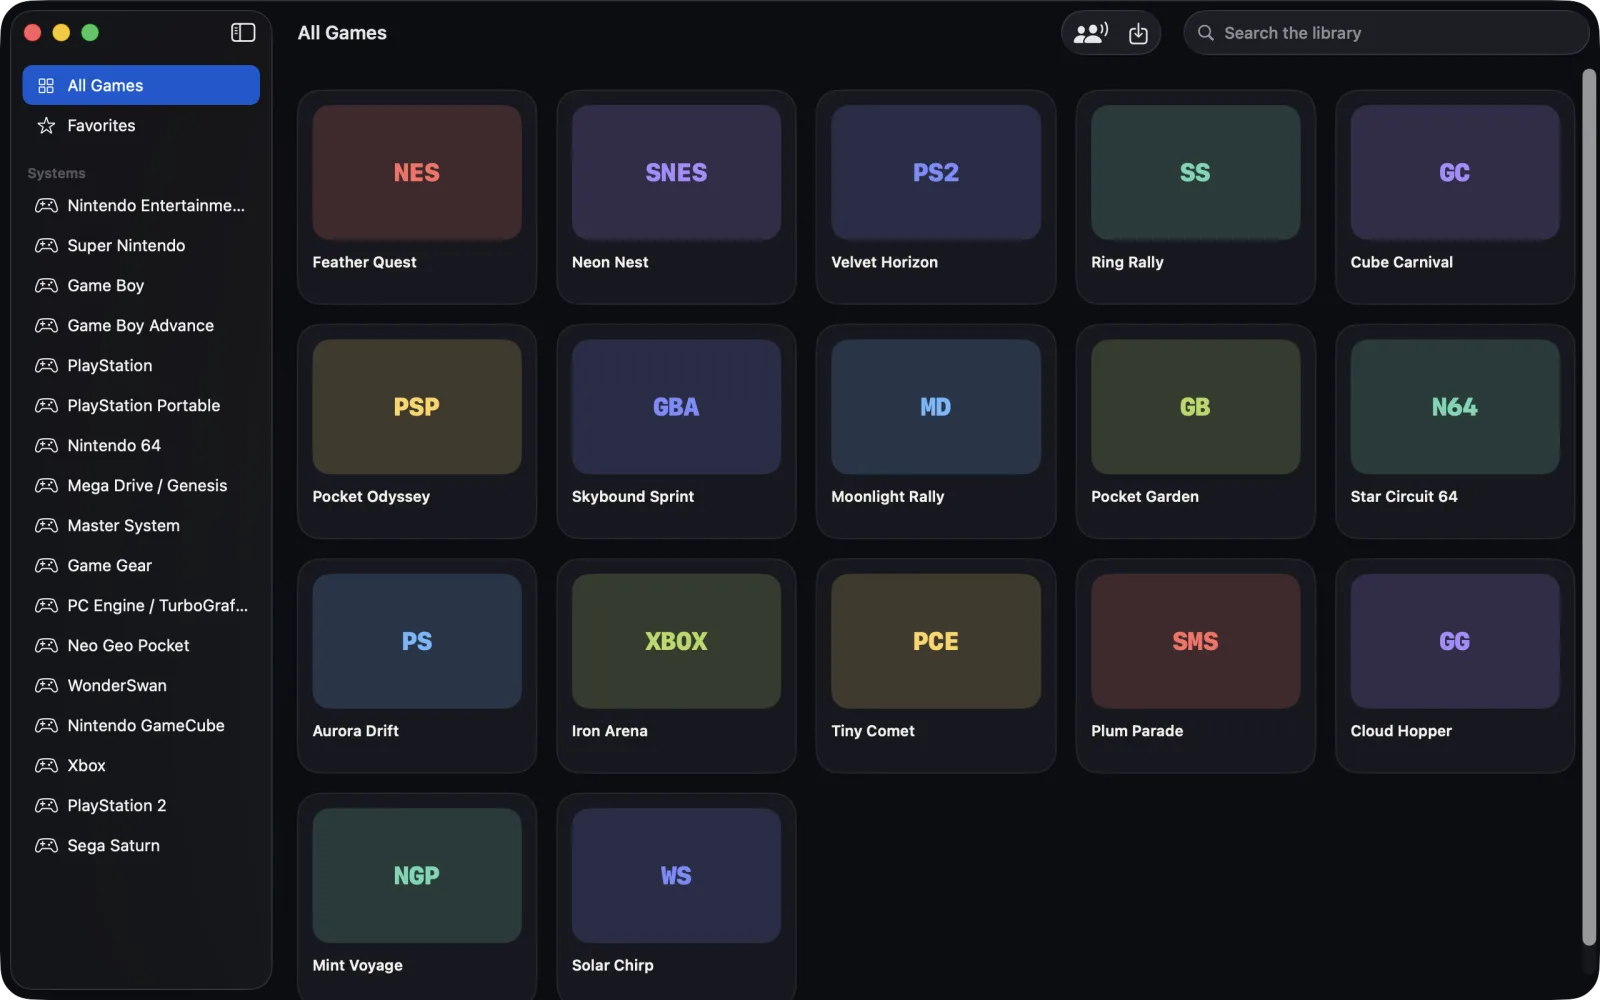Select Moonlight Rally MD cover
This screenshot has height=1000, width=1600.
pos(936,407)
